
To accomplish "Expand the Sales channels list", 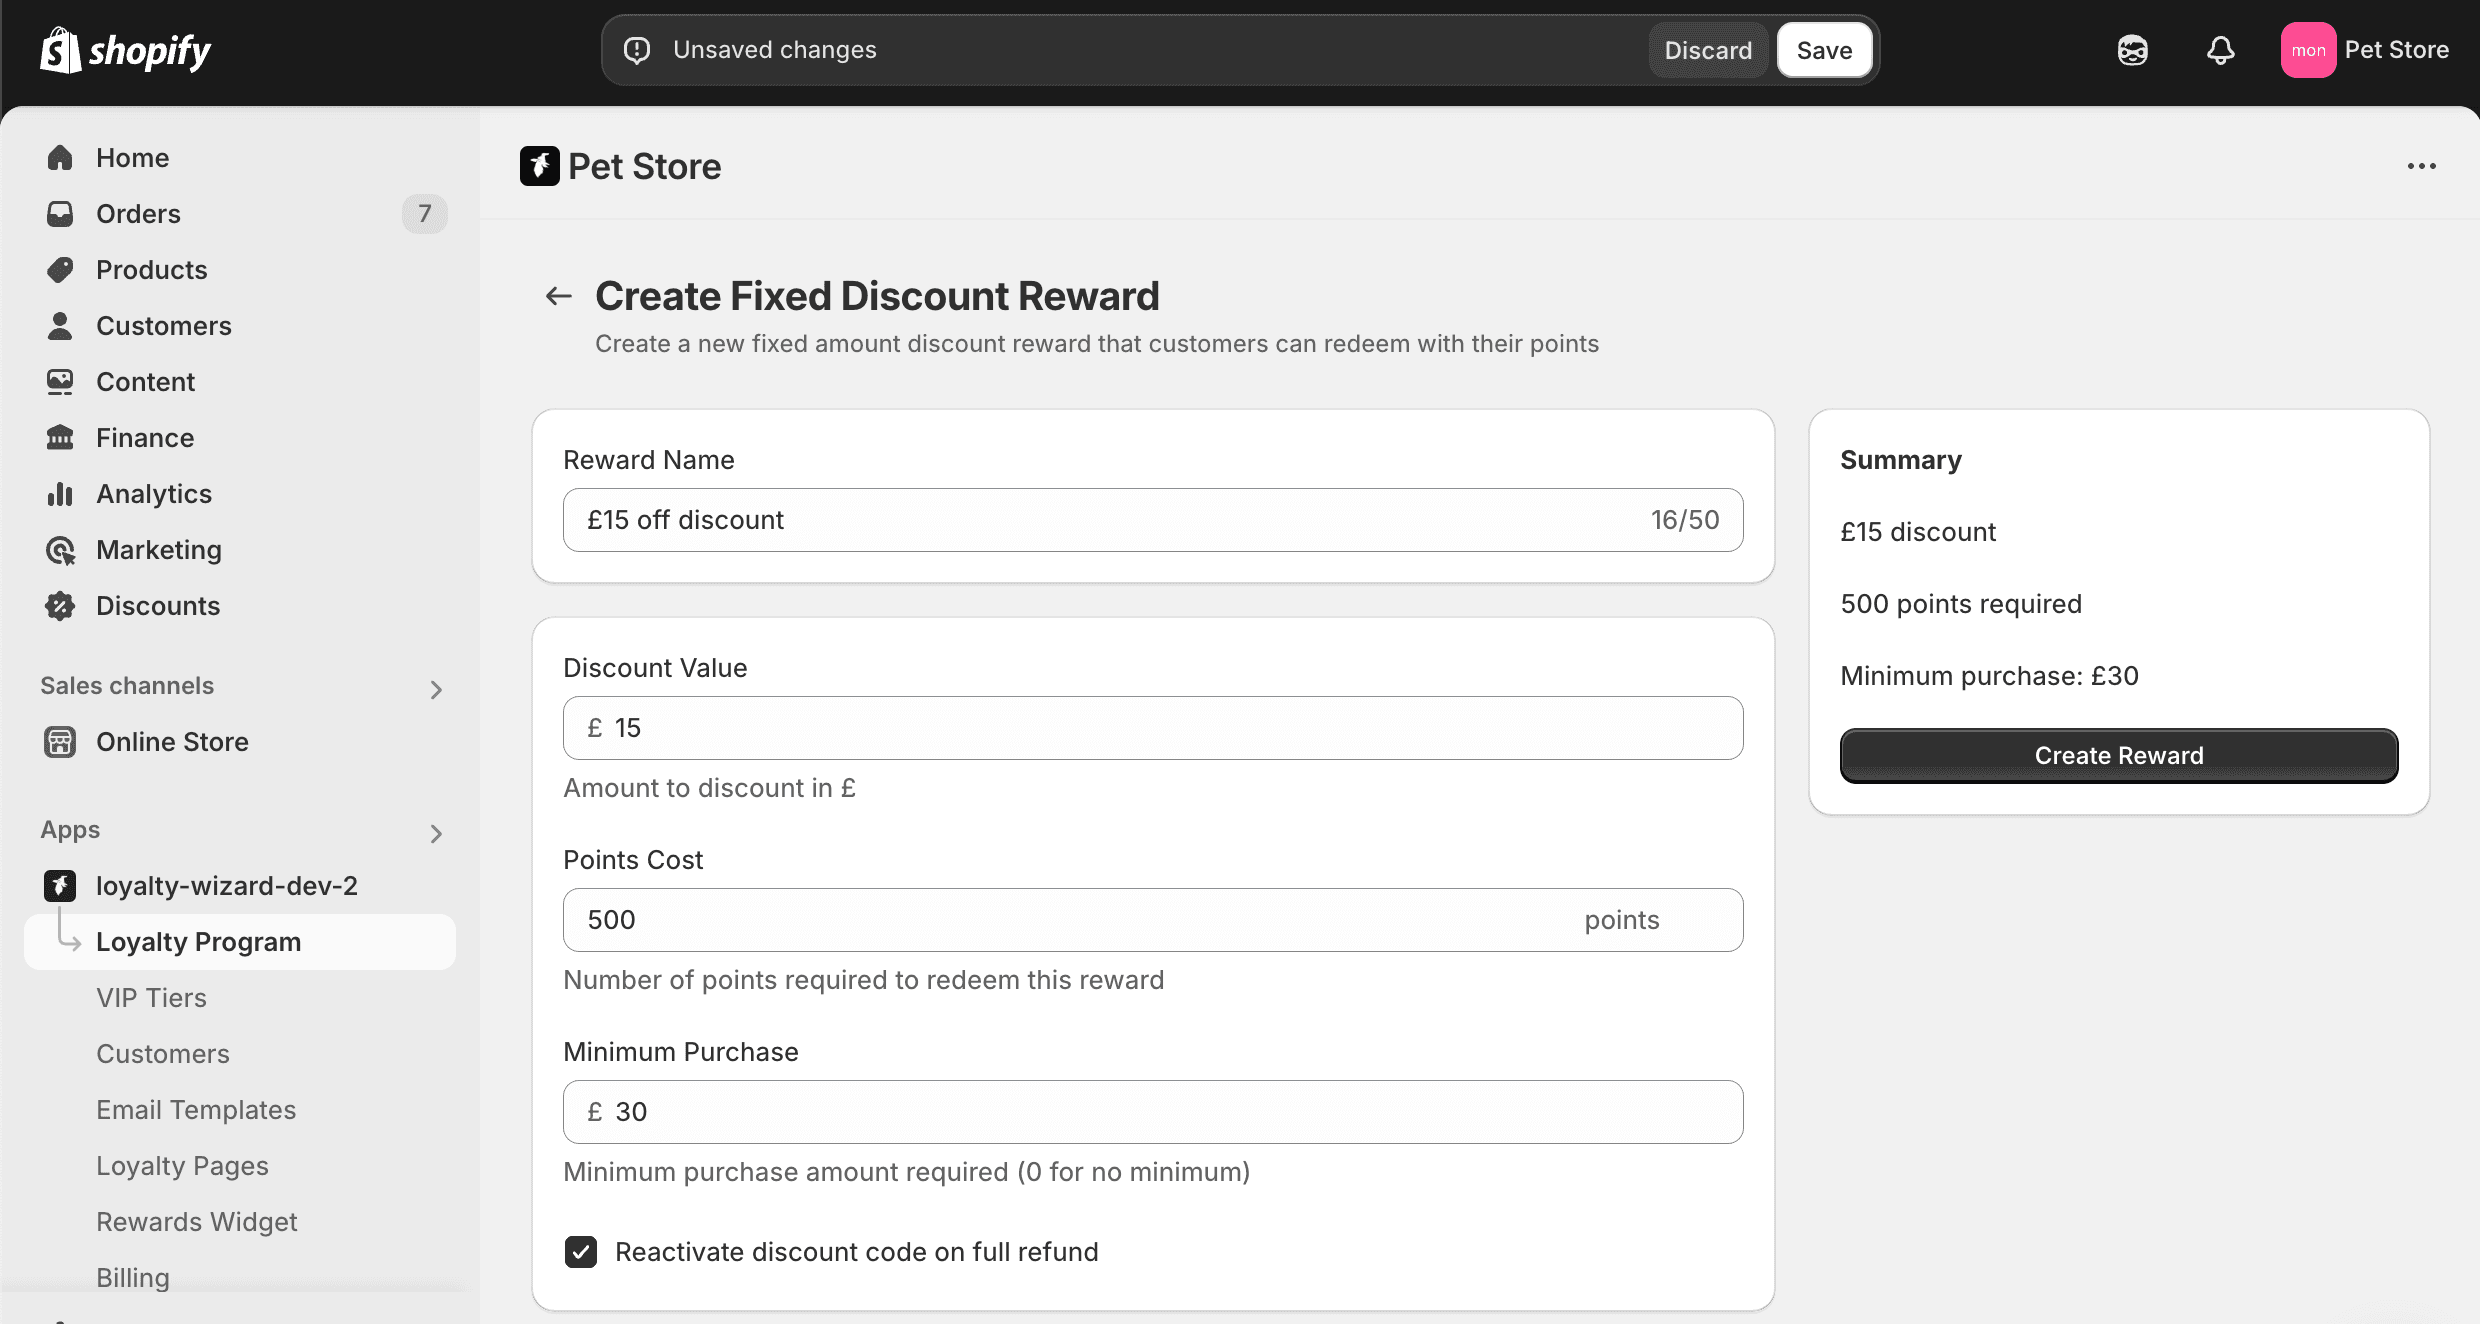I will tap(436, 689).
